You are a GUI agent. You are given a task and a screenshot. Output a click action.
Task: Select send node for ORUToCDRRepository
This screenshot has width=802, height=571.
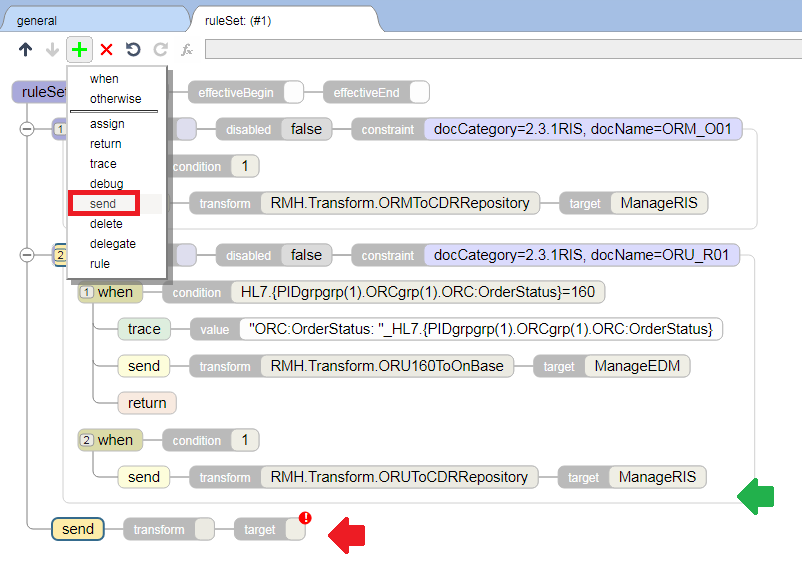tap(144, 477)
